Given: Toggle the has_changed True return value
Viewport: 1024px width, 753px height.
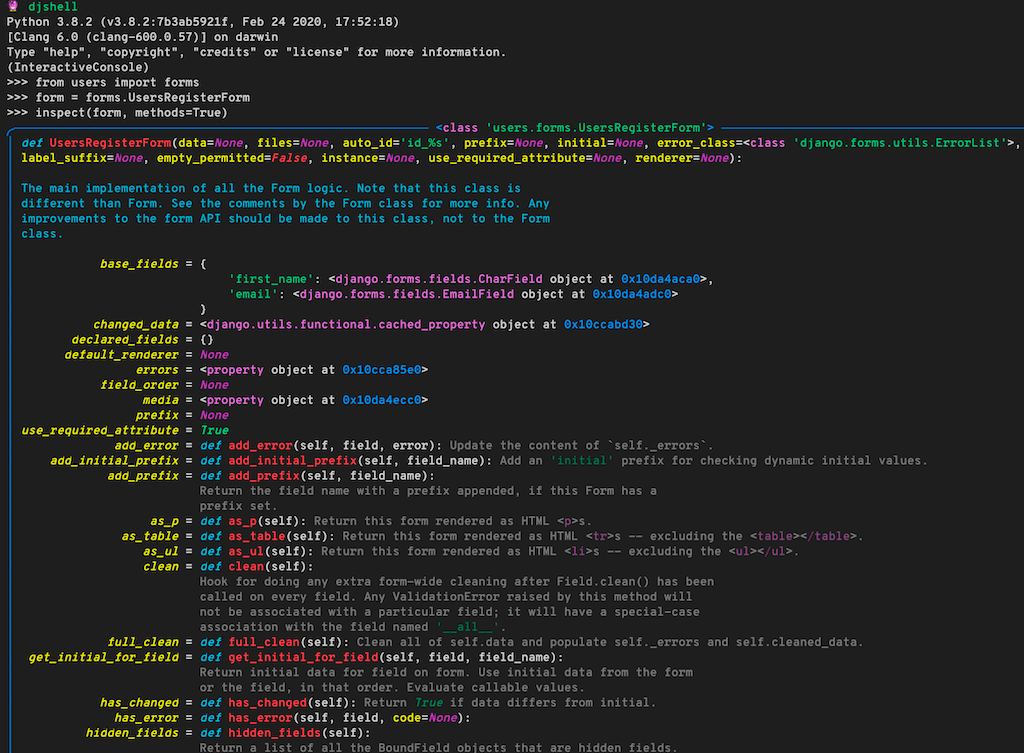Looking at the screenshot, I should [430, 702].
